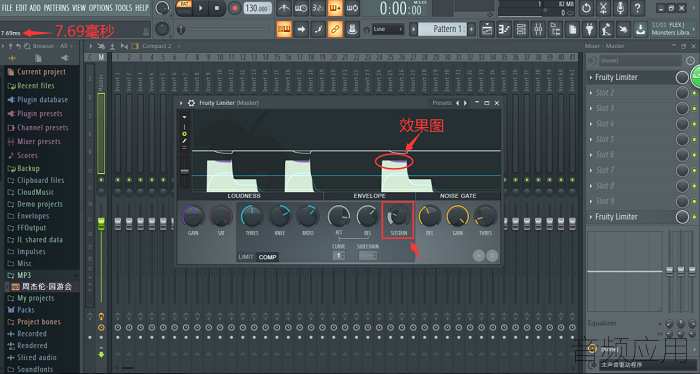Open the OPTIONS menu
The image size is (700, 374).
100,8
